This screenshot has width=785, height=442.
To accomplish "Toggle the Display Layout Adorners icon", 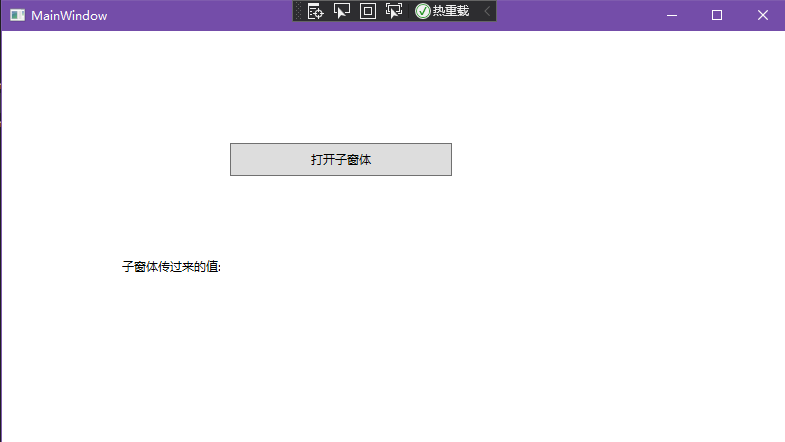I will (x=368, y=11).
